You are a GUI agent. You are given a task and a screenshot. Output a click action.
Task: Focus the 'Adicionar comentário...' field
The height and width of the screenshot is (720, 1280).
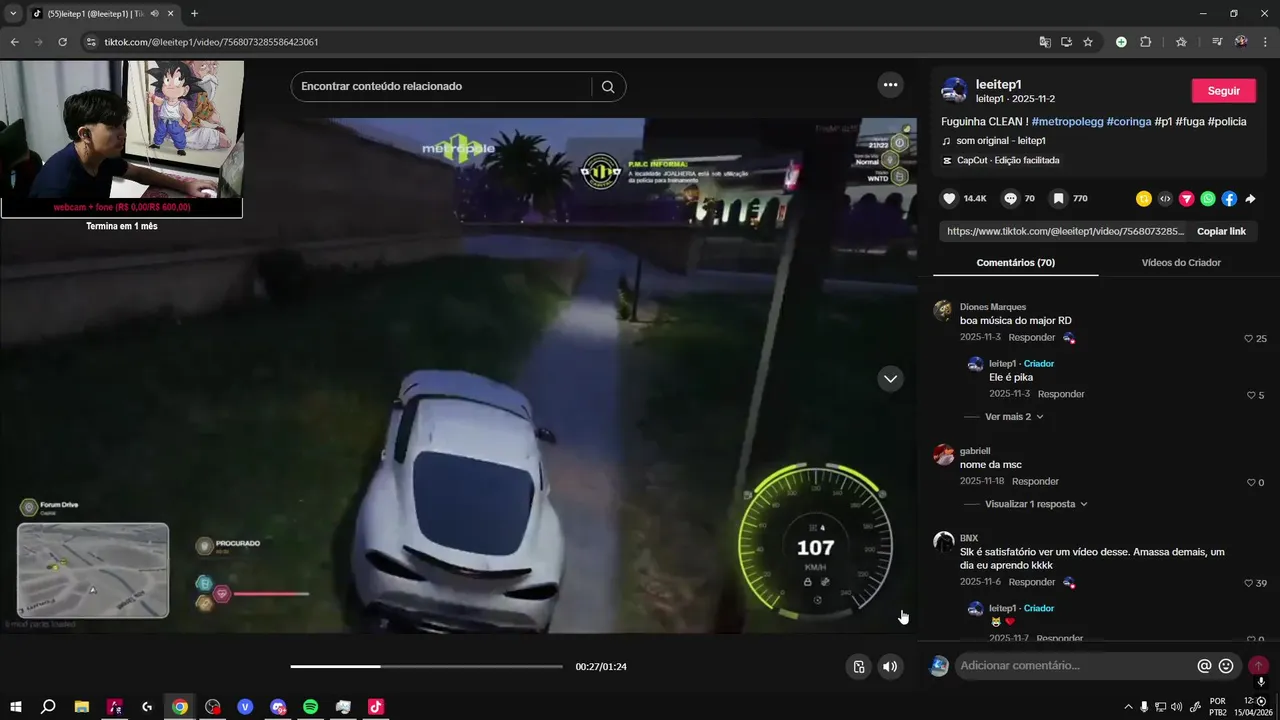click(1075, 666)
